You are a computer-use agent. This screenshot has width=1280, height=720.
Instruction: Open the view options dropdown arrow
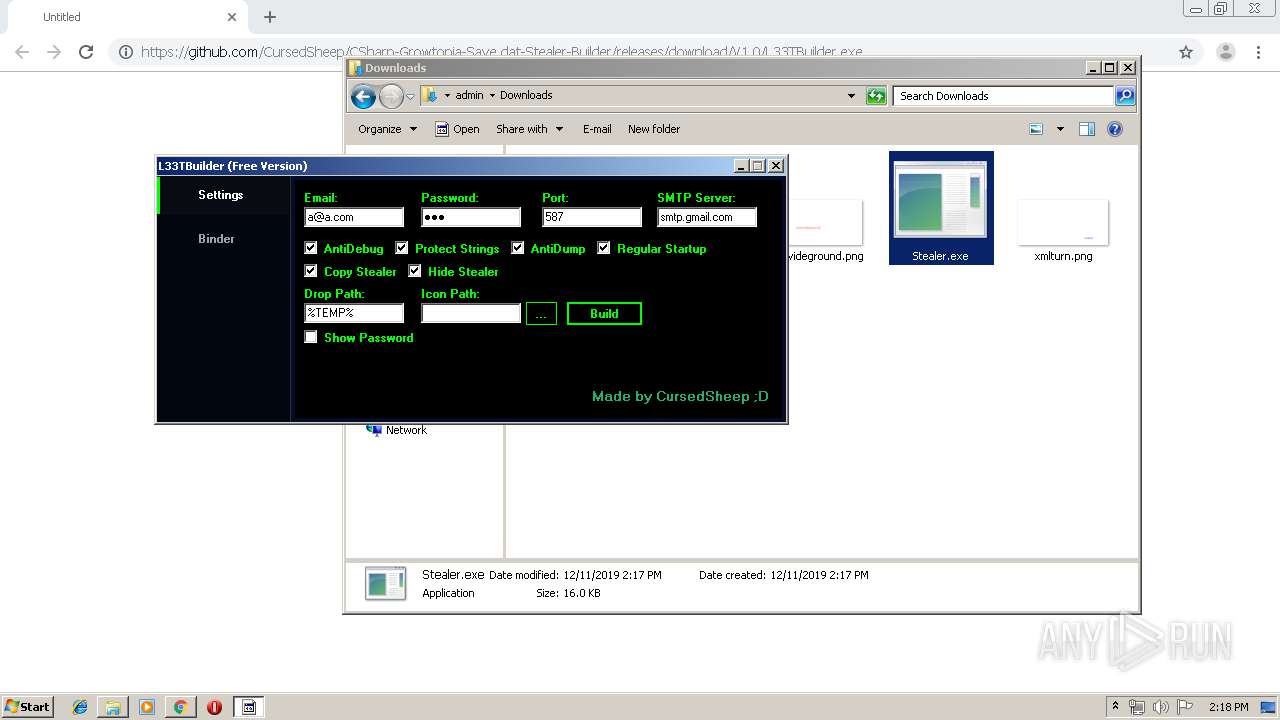(x=1060, y=129)
